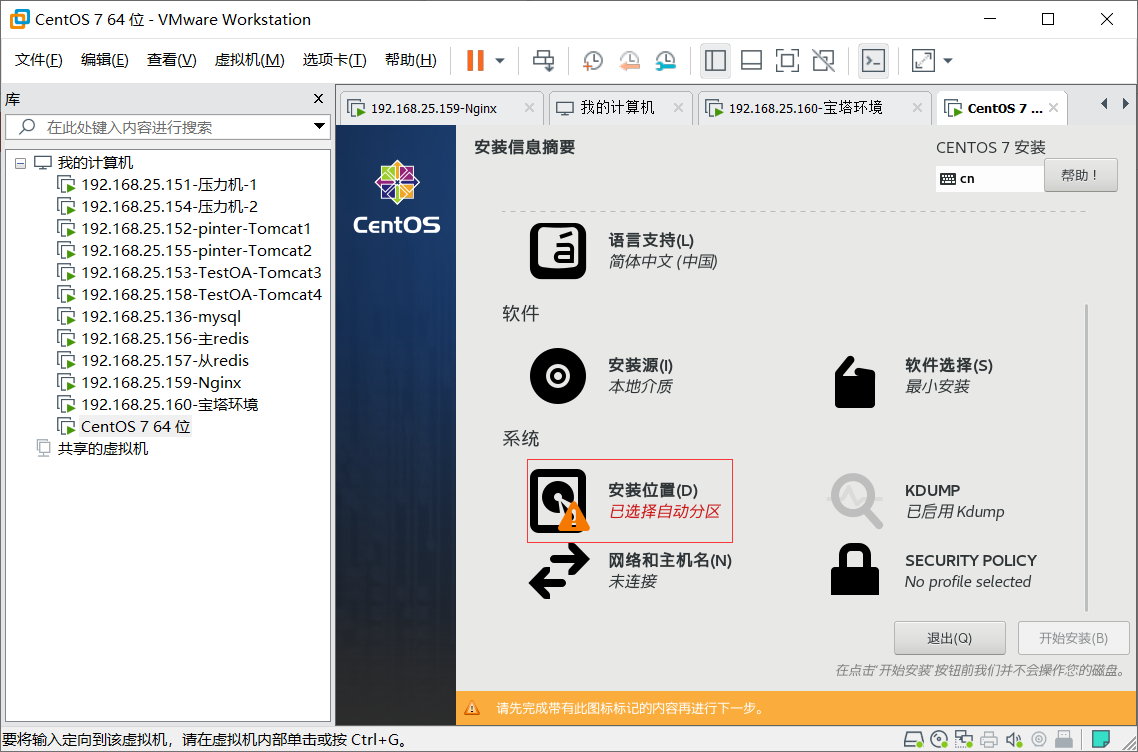
Task: Close the 我的计算机 tab
Action: click(678, 108)
